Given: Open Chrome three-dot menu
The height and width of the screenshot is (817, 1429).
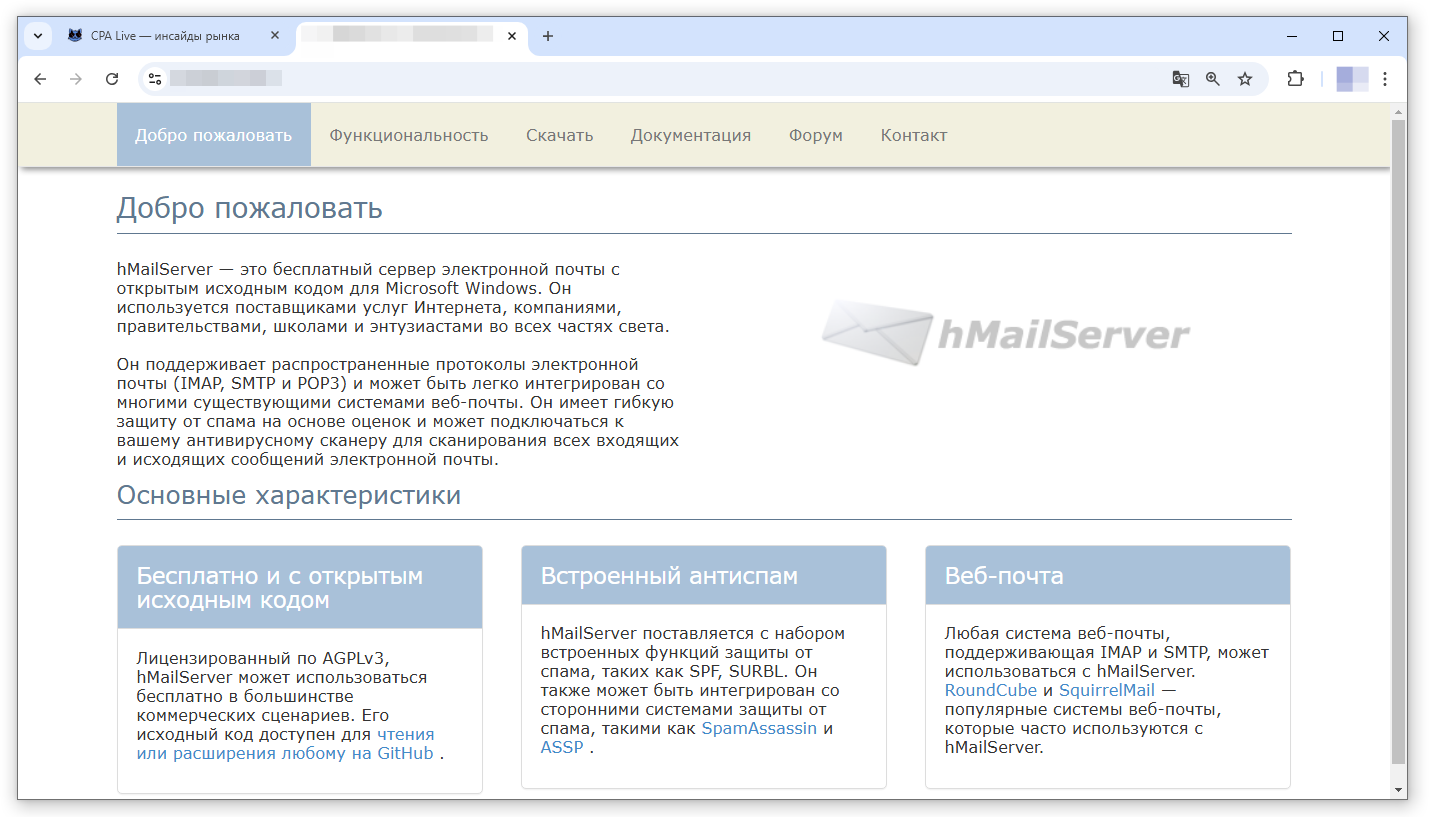Looking at the screenshot, I should click(x=1385, y=79).
